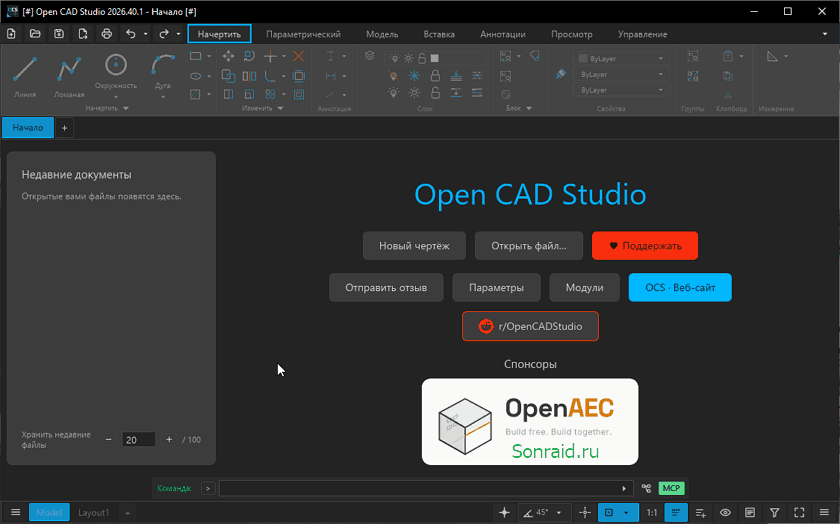Select the Rotate tool icon
The width and height of the screenshot is (840, 524).
[x=249, y=56]
